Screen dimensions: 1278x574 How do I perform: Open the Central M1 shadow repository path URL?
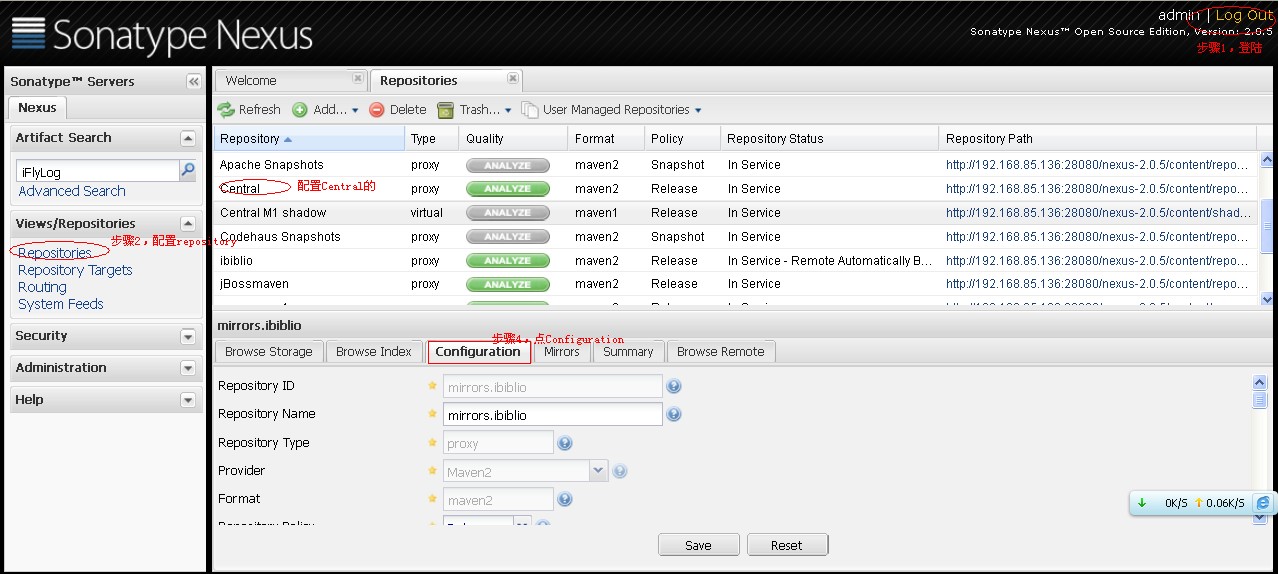(1098, 213)
